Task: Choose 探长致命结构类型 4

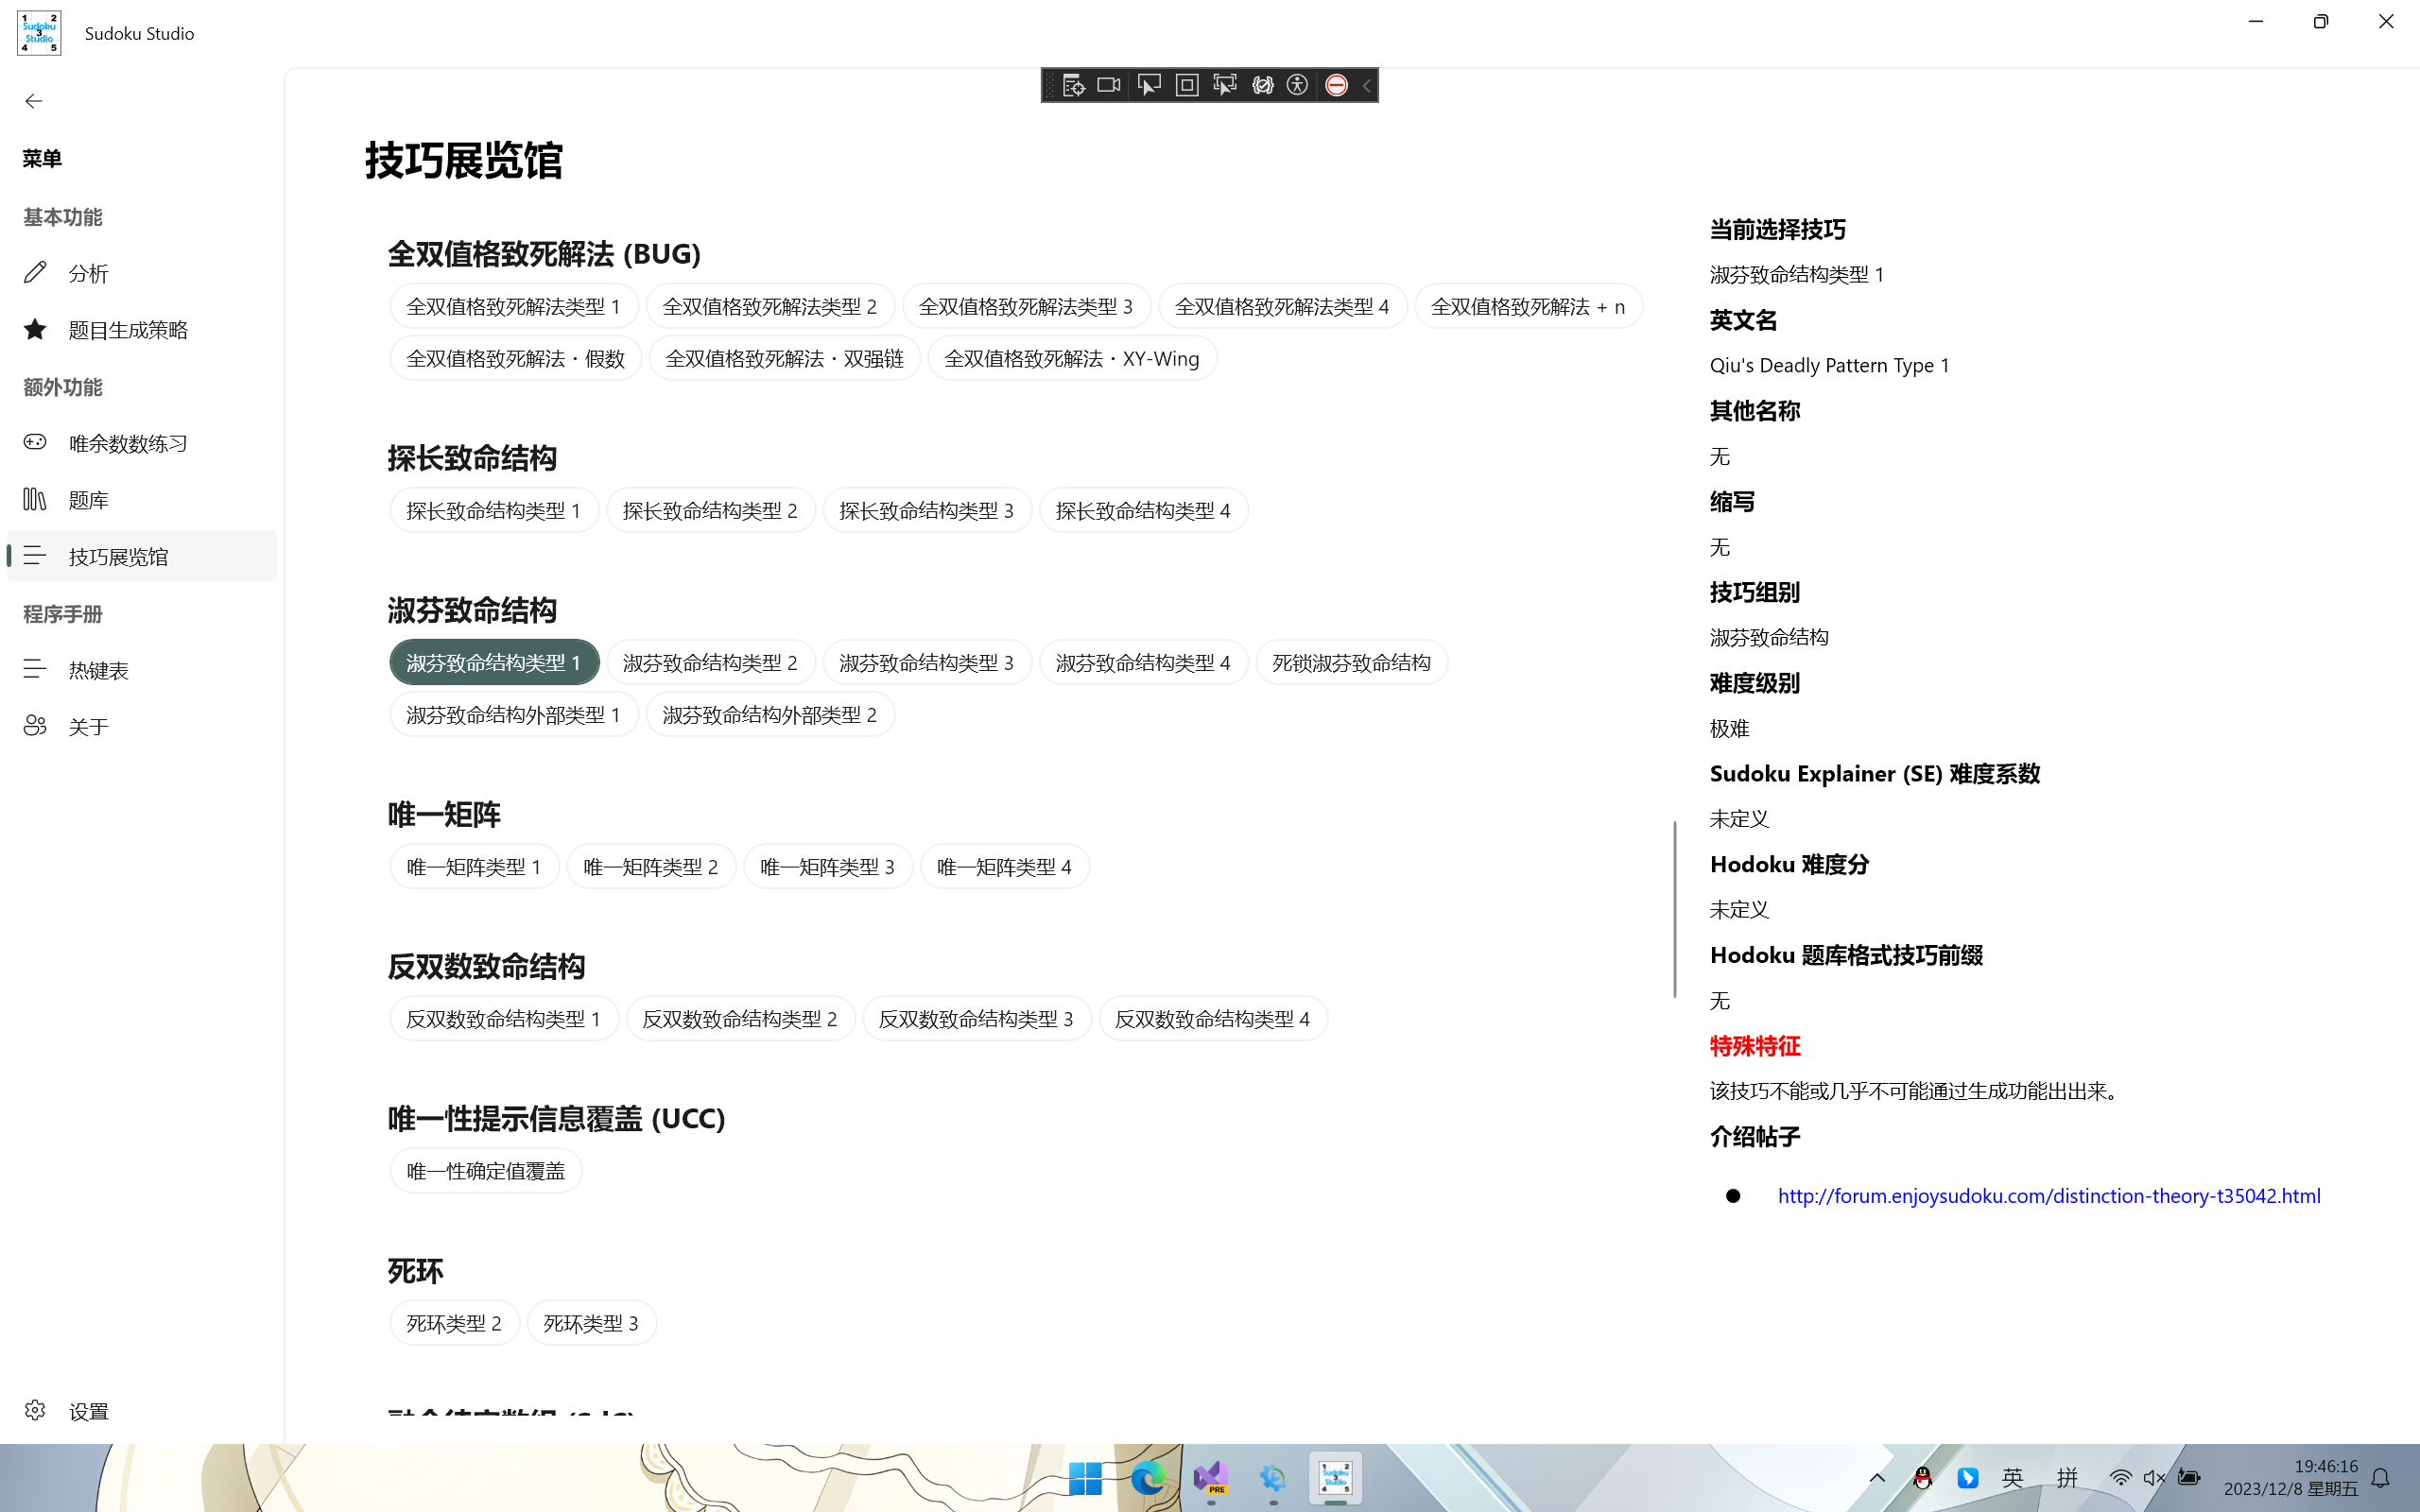Action: pos(1144,510)
